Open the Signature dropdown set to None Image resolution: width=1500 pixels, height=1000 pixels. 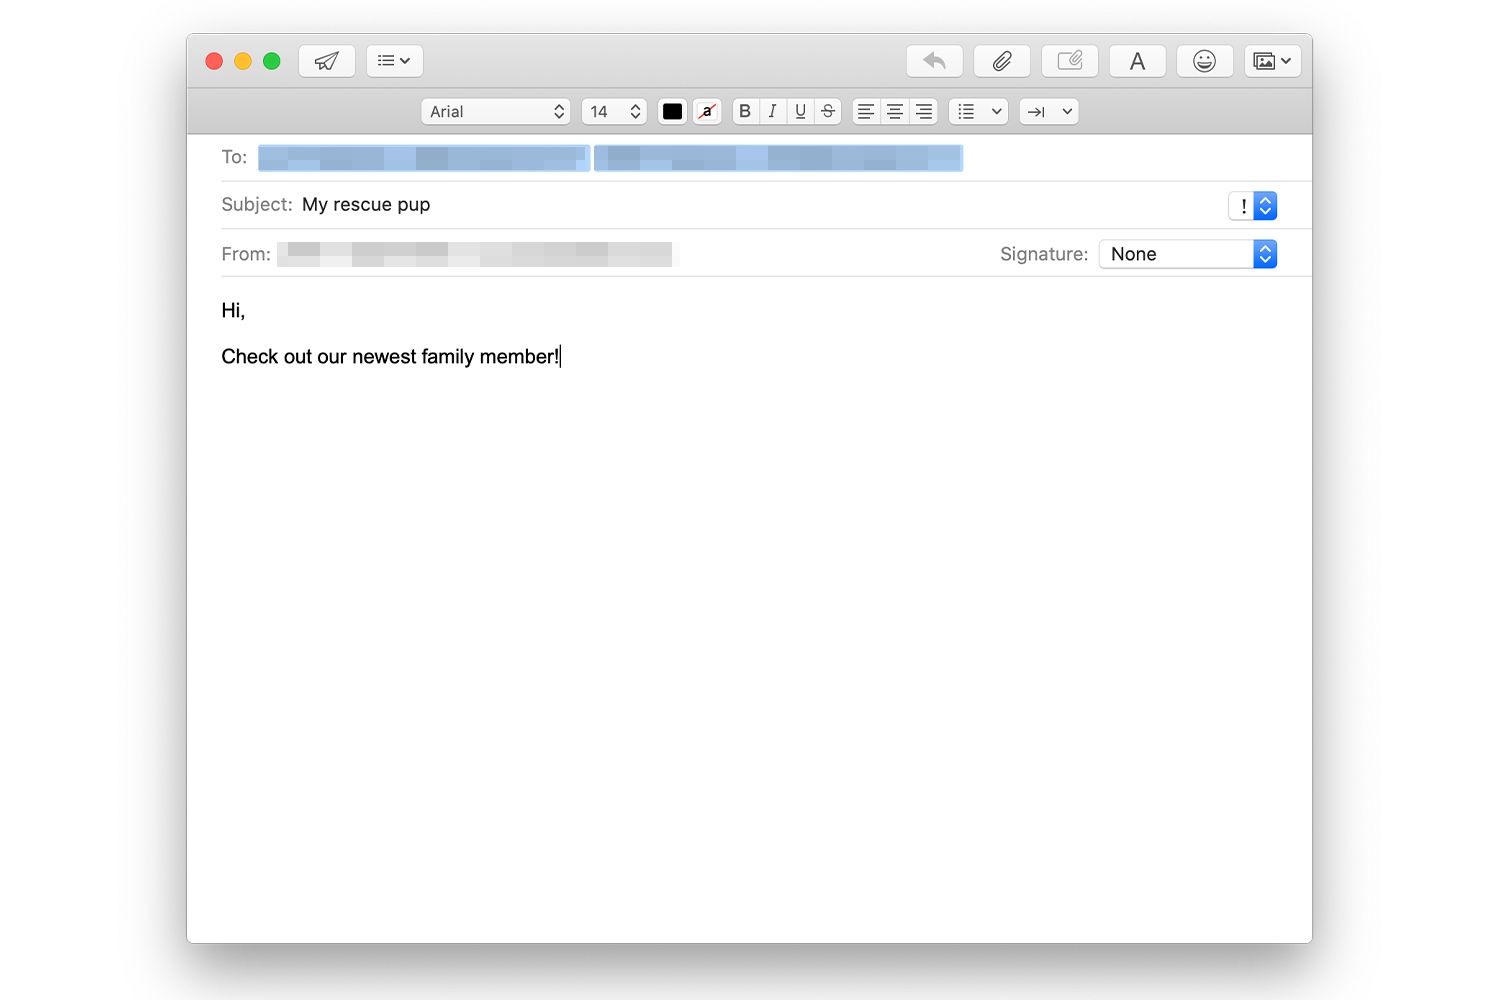(1188, 254)
